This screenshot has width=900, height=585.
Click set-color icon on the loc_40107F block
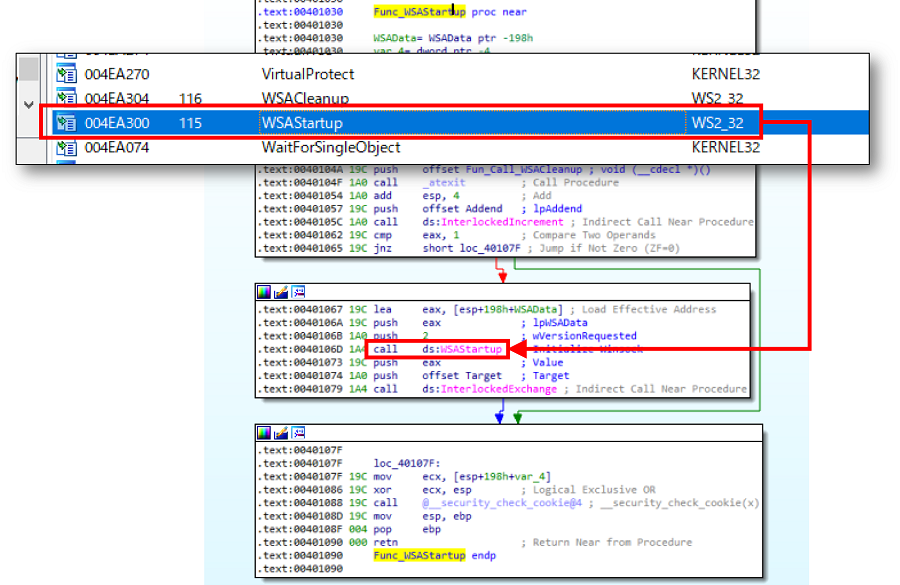(x=264, y=432)
